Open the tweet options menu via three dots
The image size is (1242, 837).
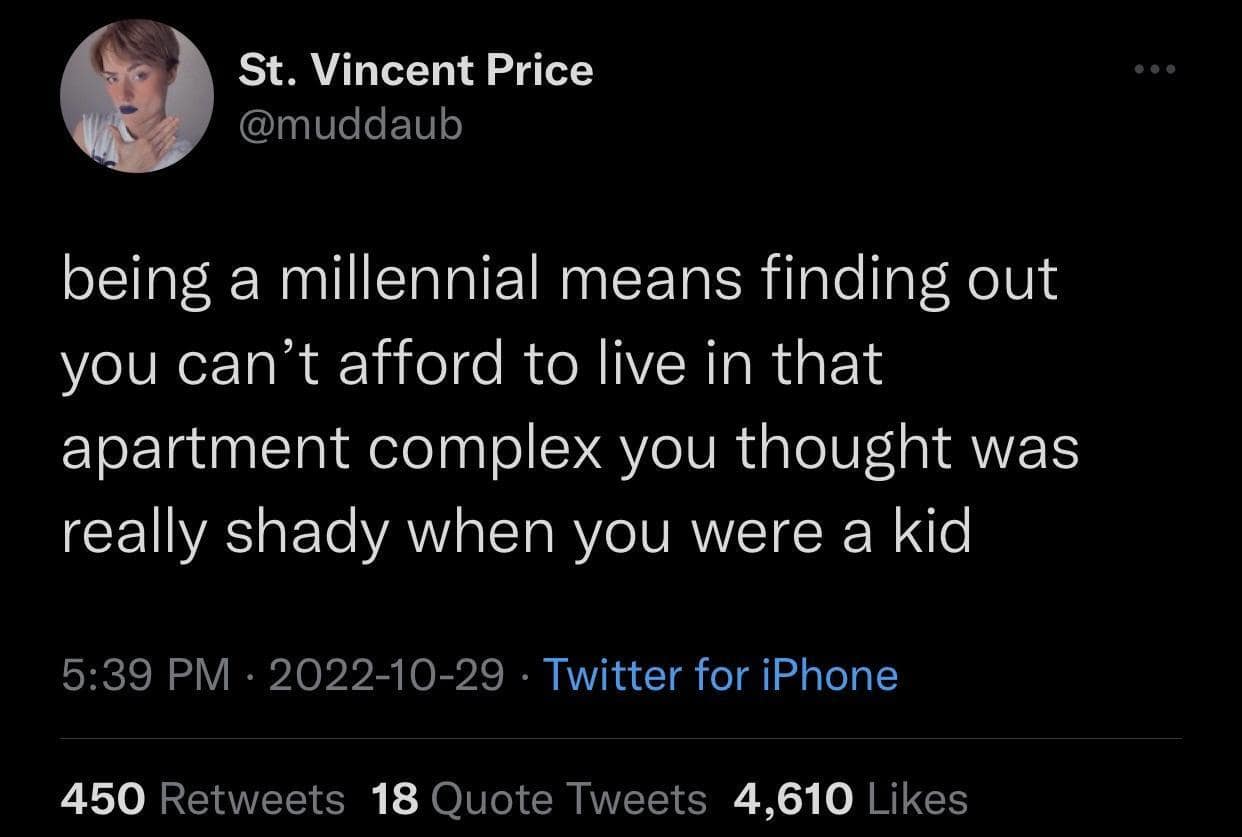click(1155, 68)
